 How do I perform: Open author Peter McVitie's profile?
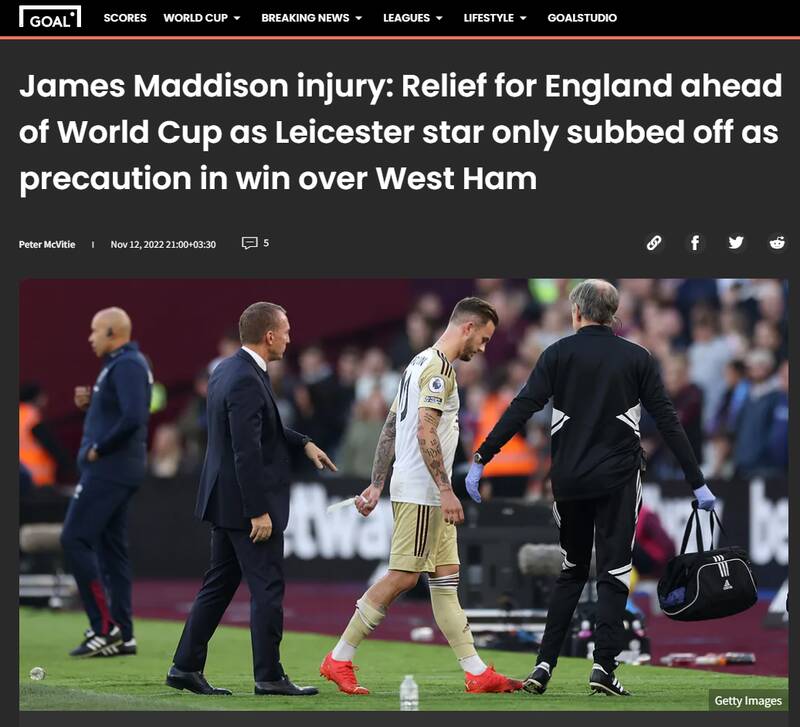(47, 244)
